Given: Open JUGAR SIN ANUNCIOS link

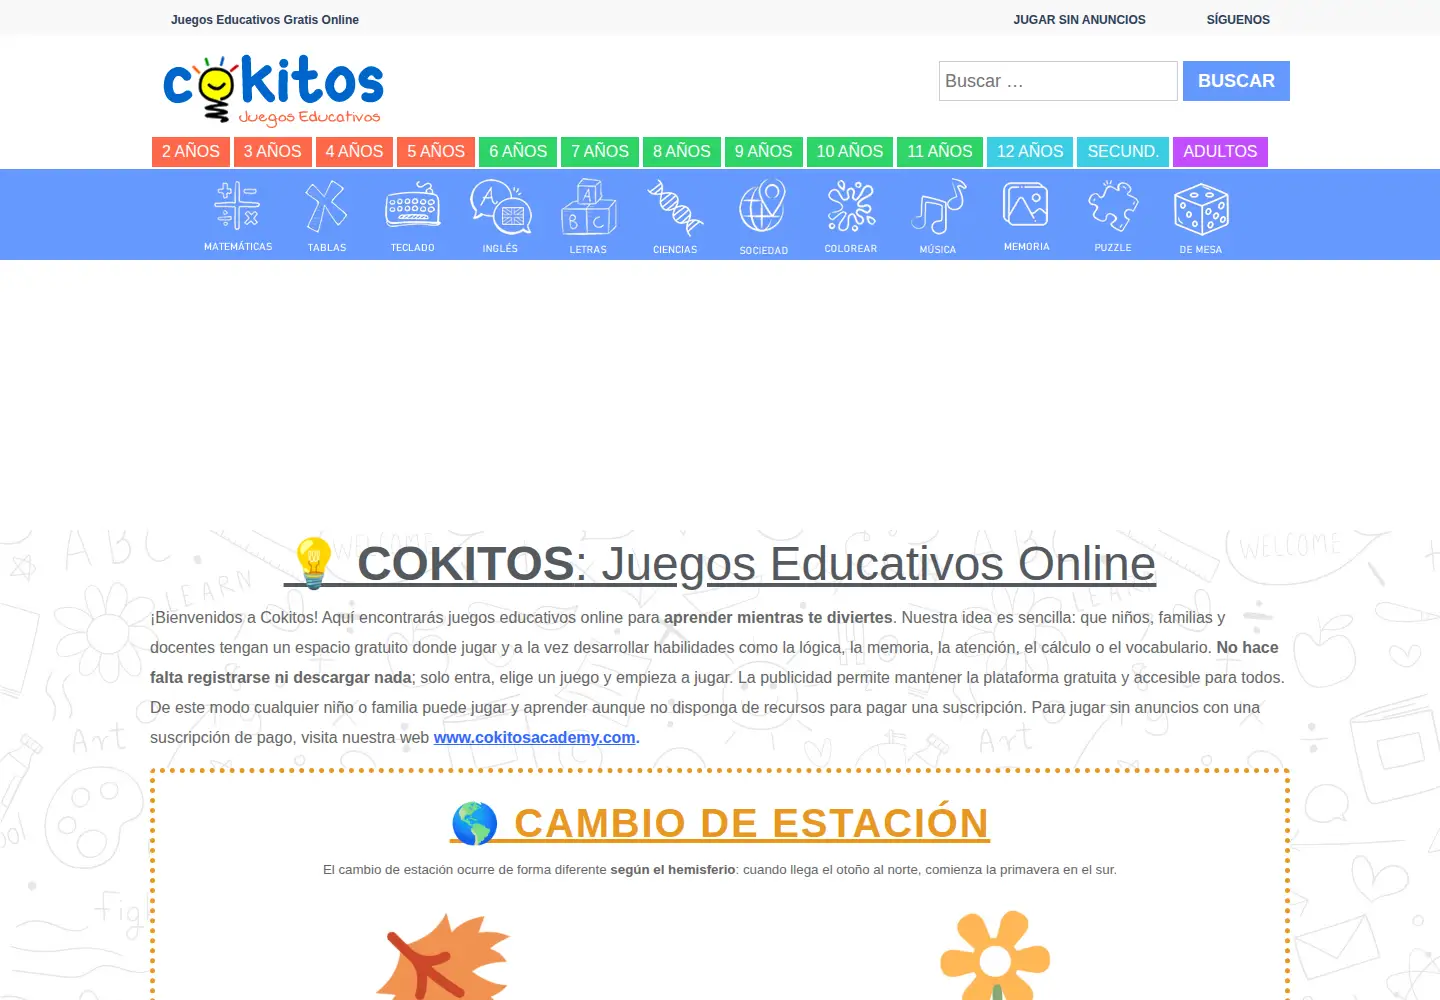Looking at the screenshot, I should click(x=1079, y=19).
